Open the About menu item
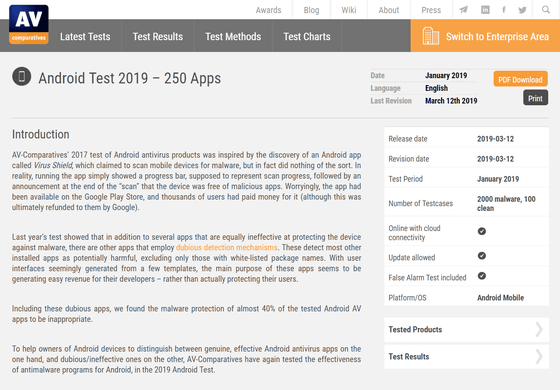This screenshot has width=560, height=390. point(389,10)
